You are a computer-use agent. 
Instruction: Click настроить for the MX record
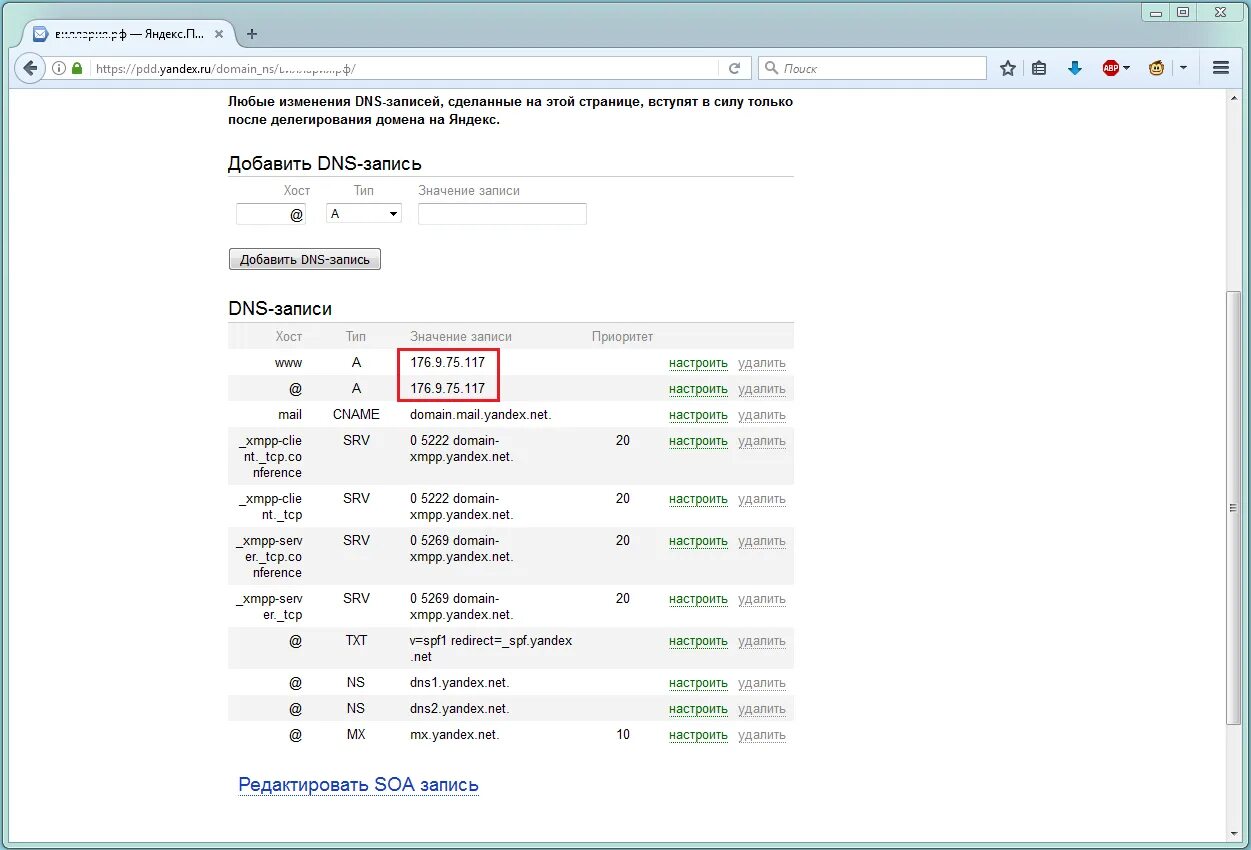pos(698,735)
